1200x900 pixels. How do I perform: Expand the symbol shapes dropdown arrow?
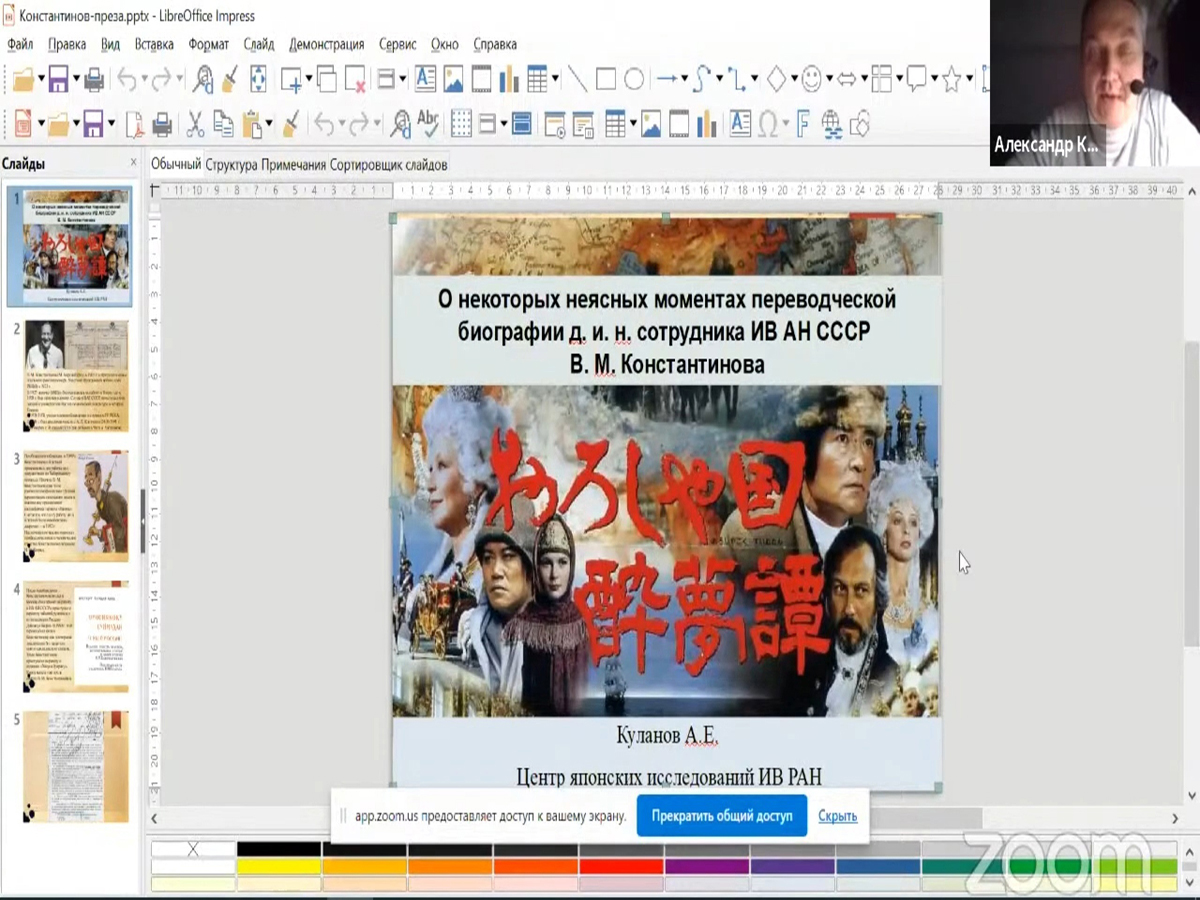[x=829, y=78]
